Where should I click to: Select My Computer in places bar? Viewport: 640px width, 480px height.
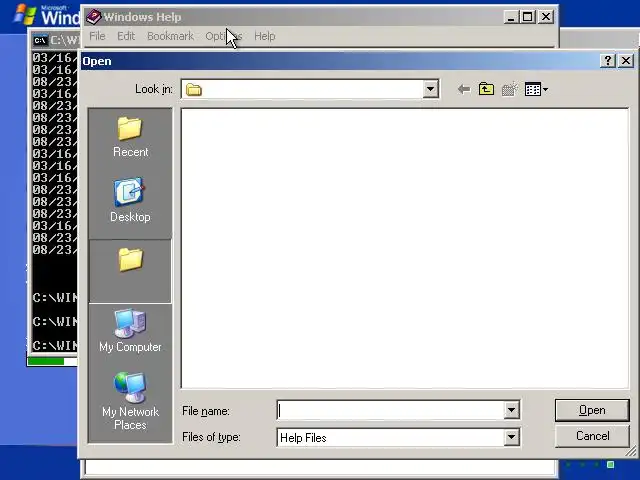(x=130, y=331)
